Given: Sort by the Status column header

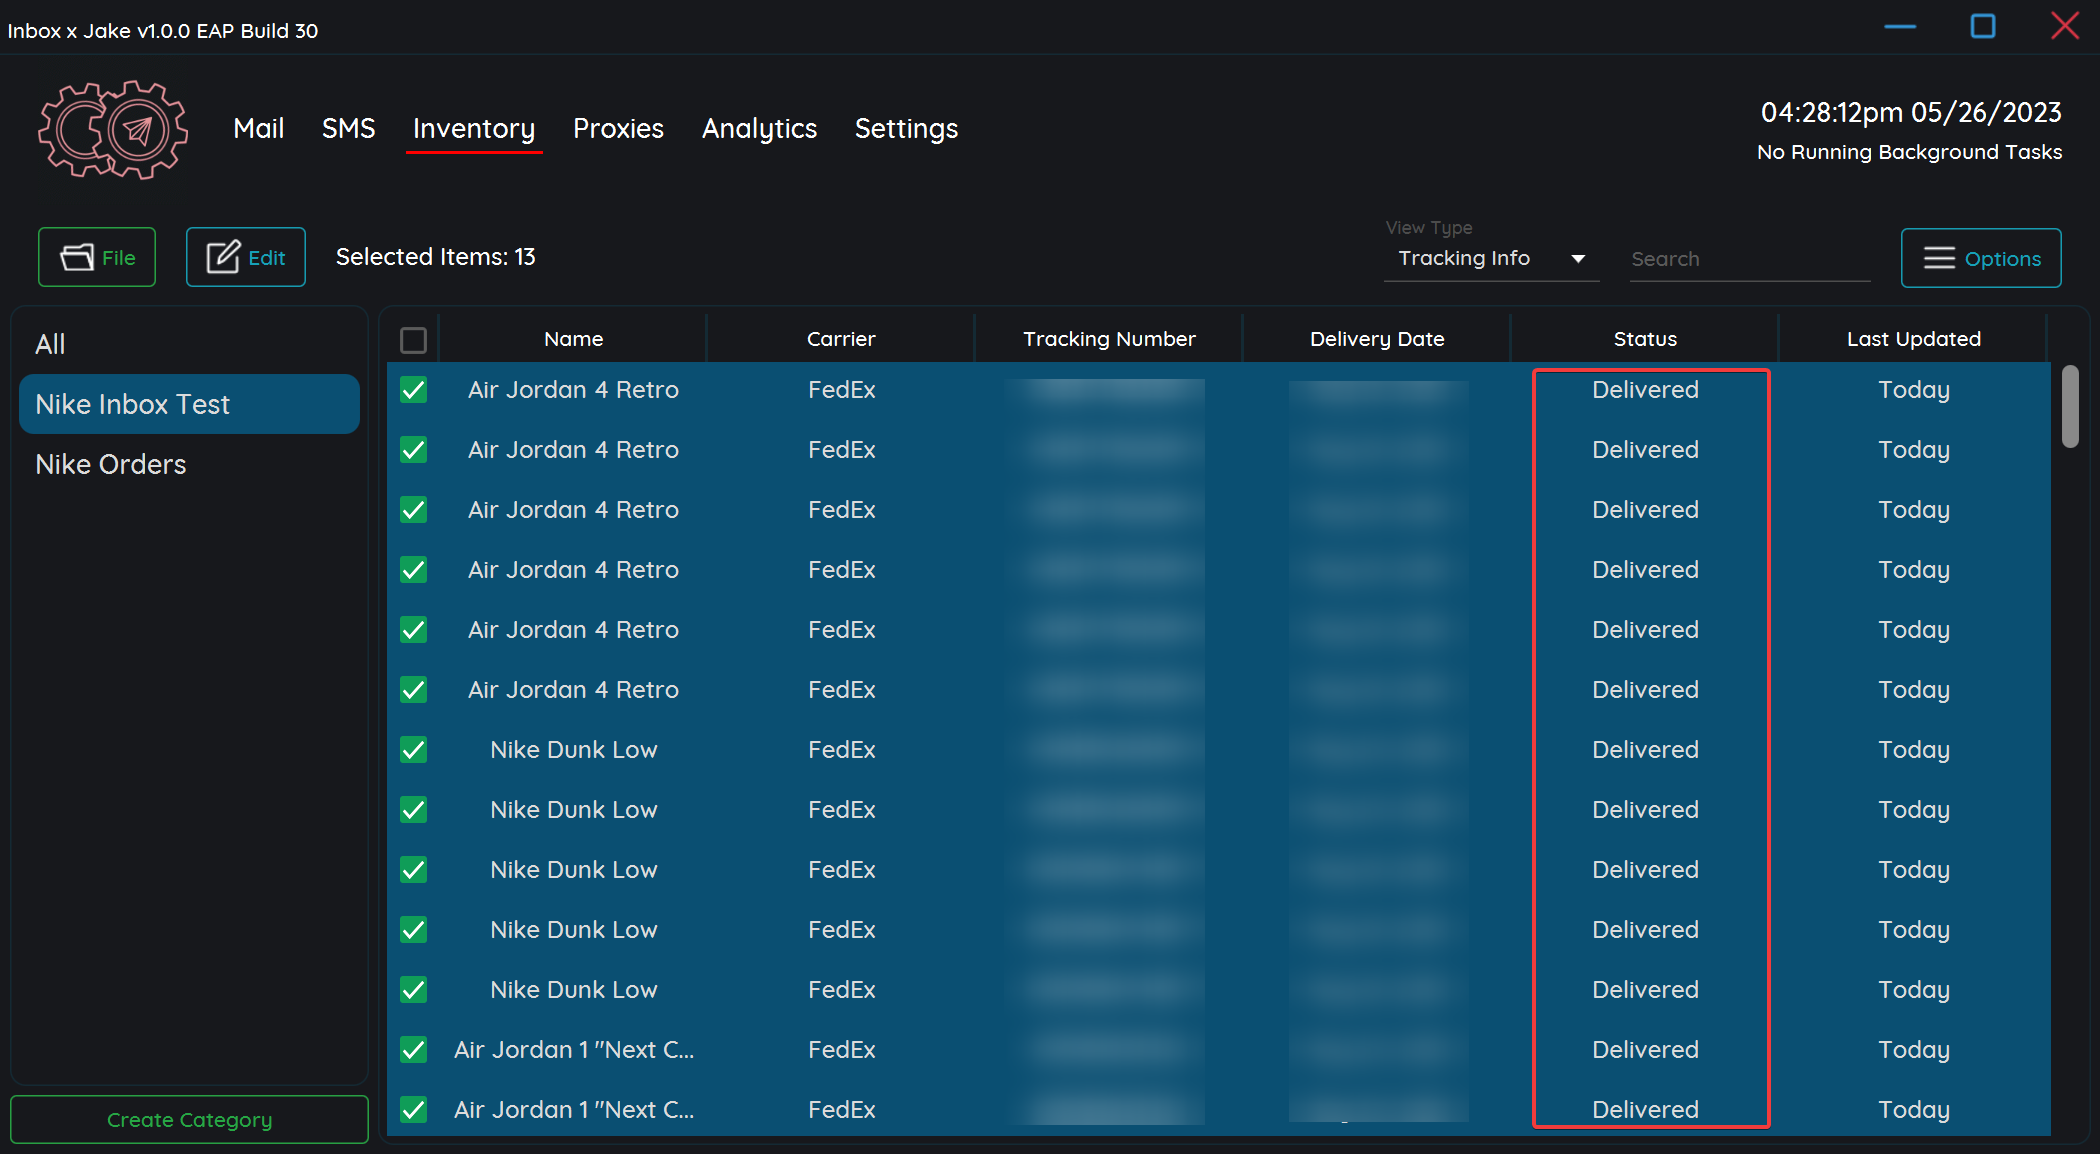Looking at the screenshot, I should pyautogui.click(x=1645, y=339).
